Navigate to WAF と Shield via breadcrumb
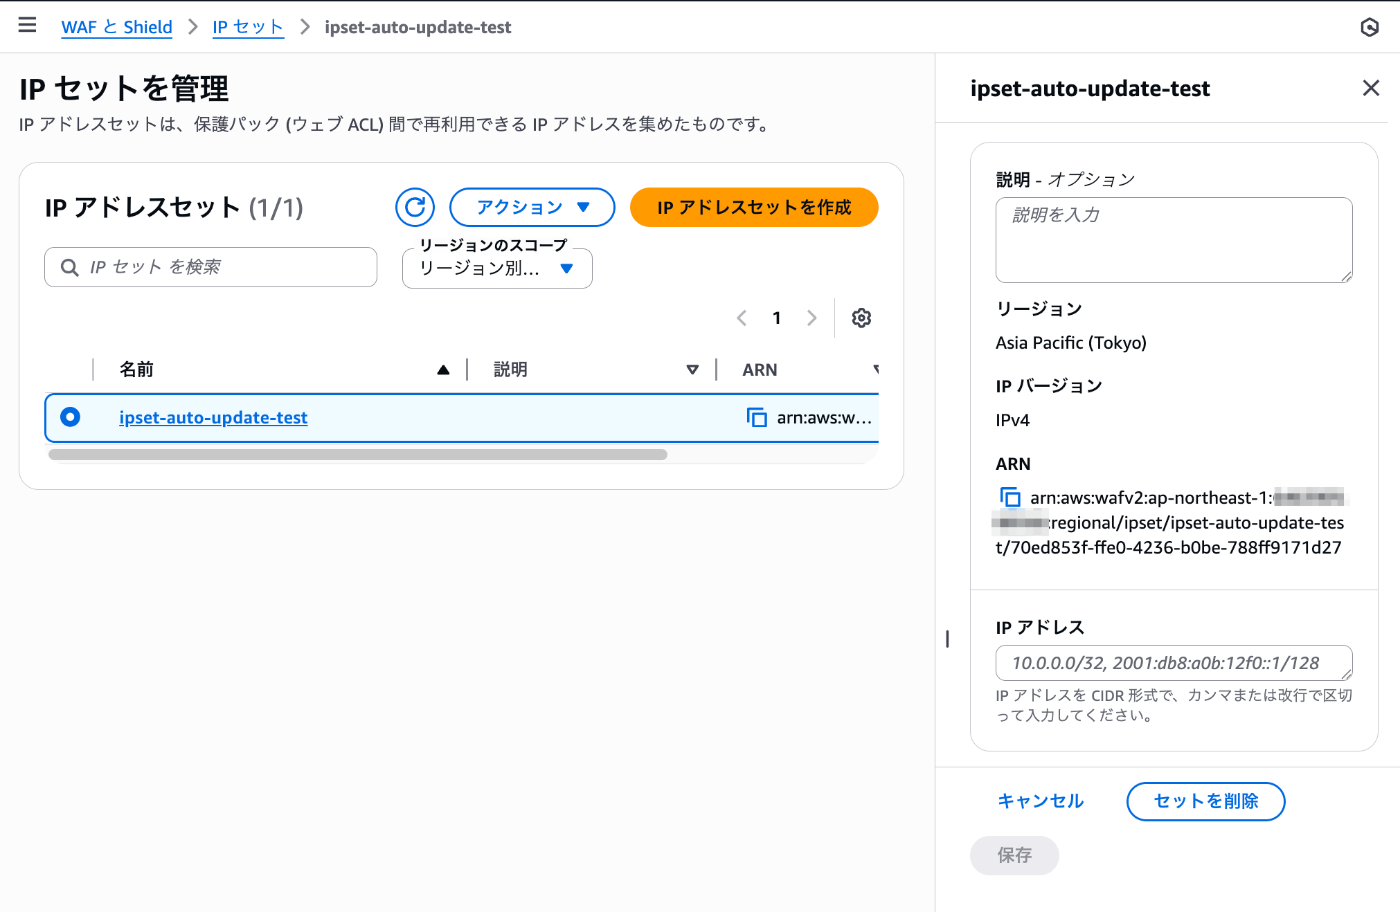 116,27
